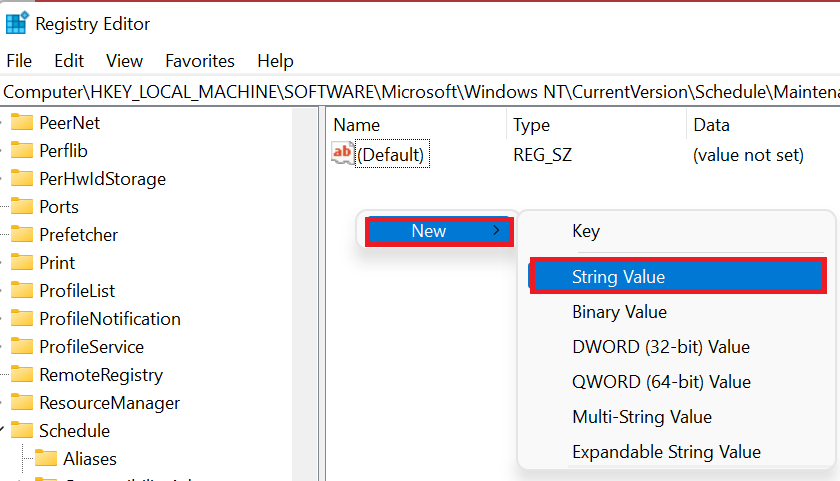Click the Registry Editor app icon
The width and height of the screenshot is (840, 481).
pyautogui.click(x=17, y=23)
